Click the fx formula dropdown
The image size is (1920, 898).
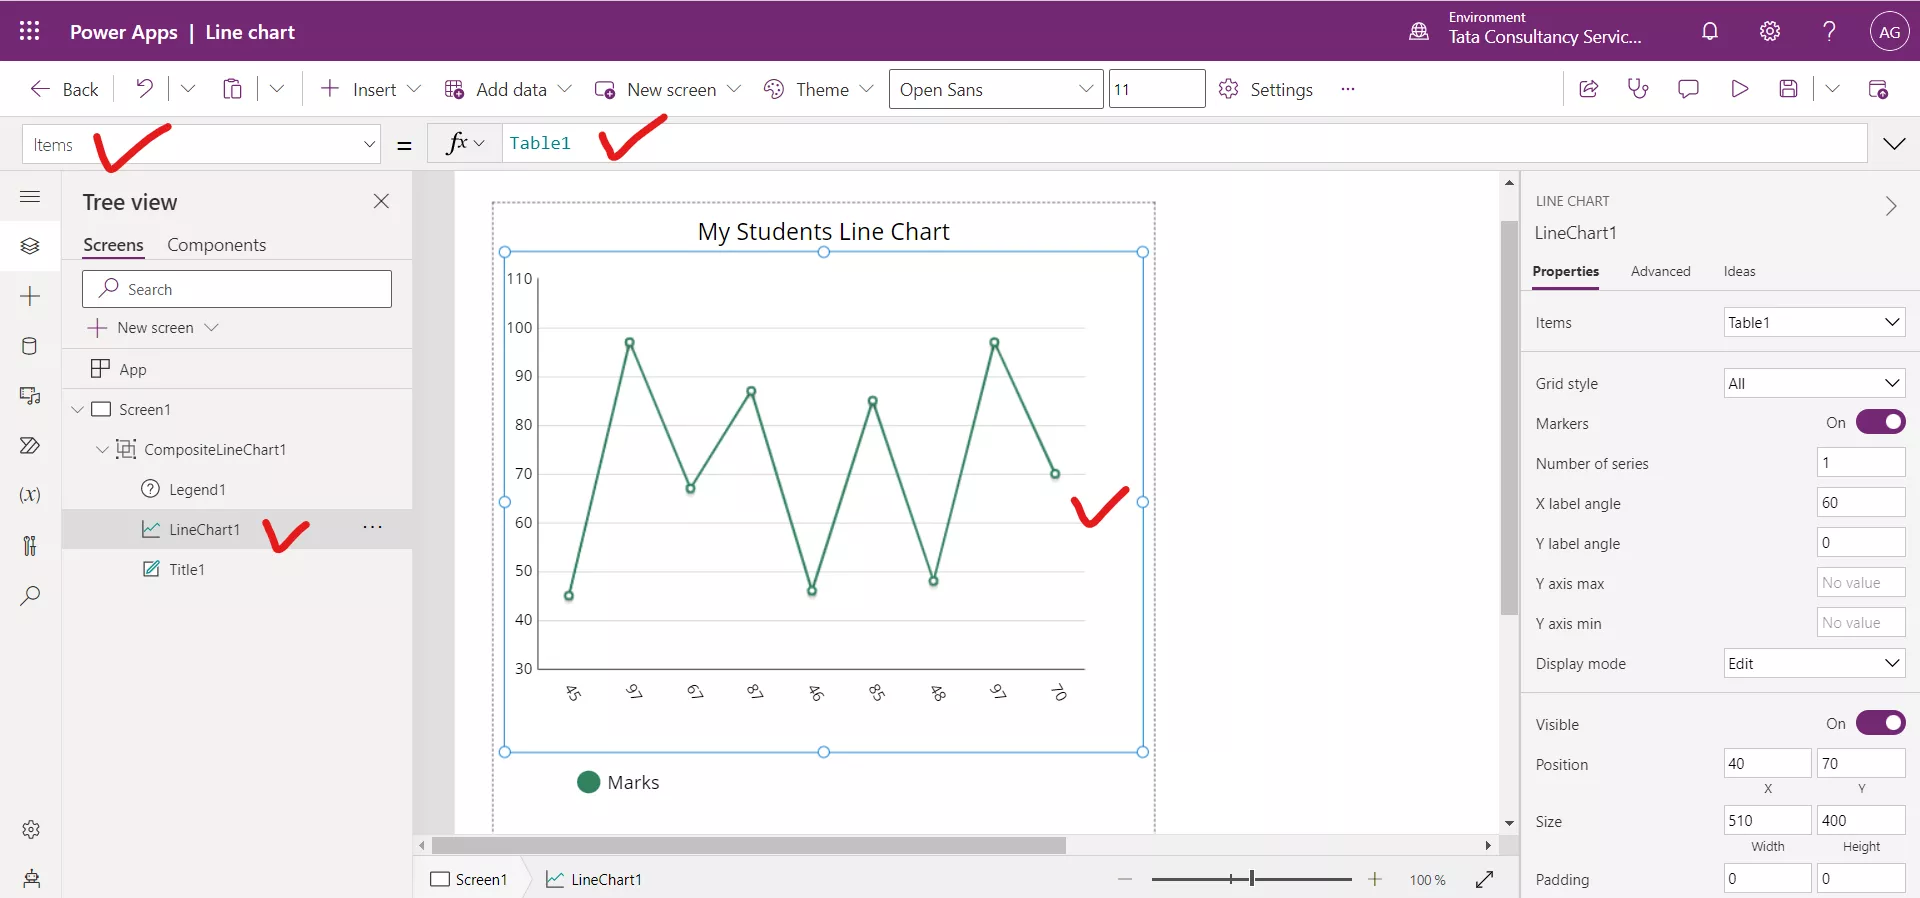pyautogui.click(x=465, y=143)
